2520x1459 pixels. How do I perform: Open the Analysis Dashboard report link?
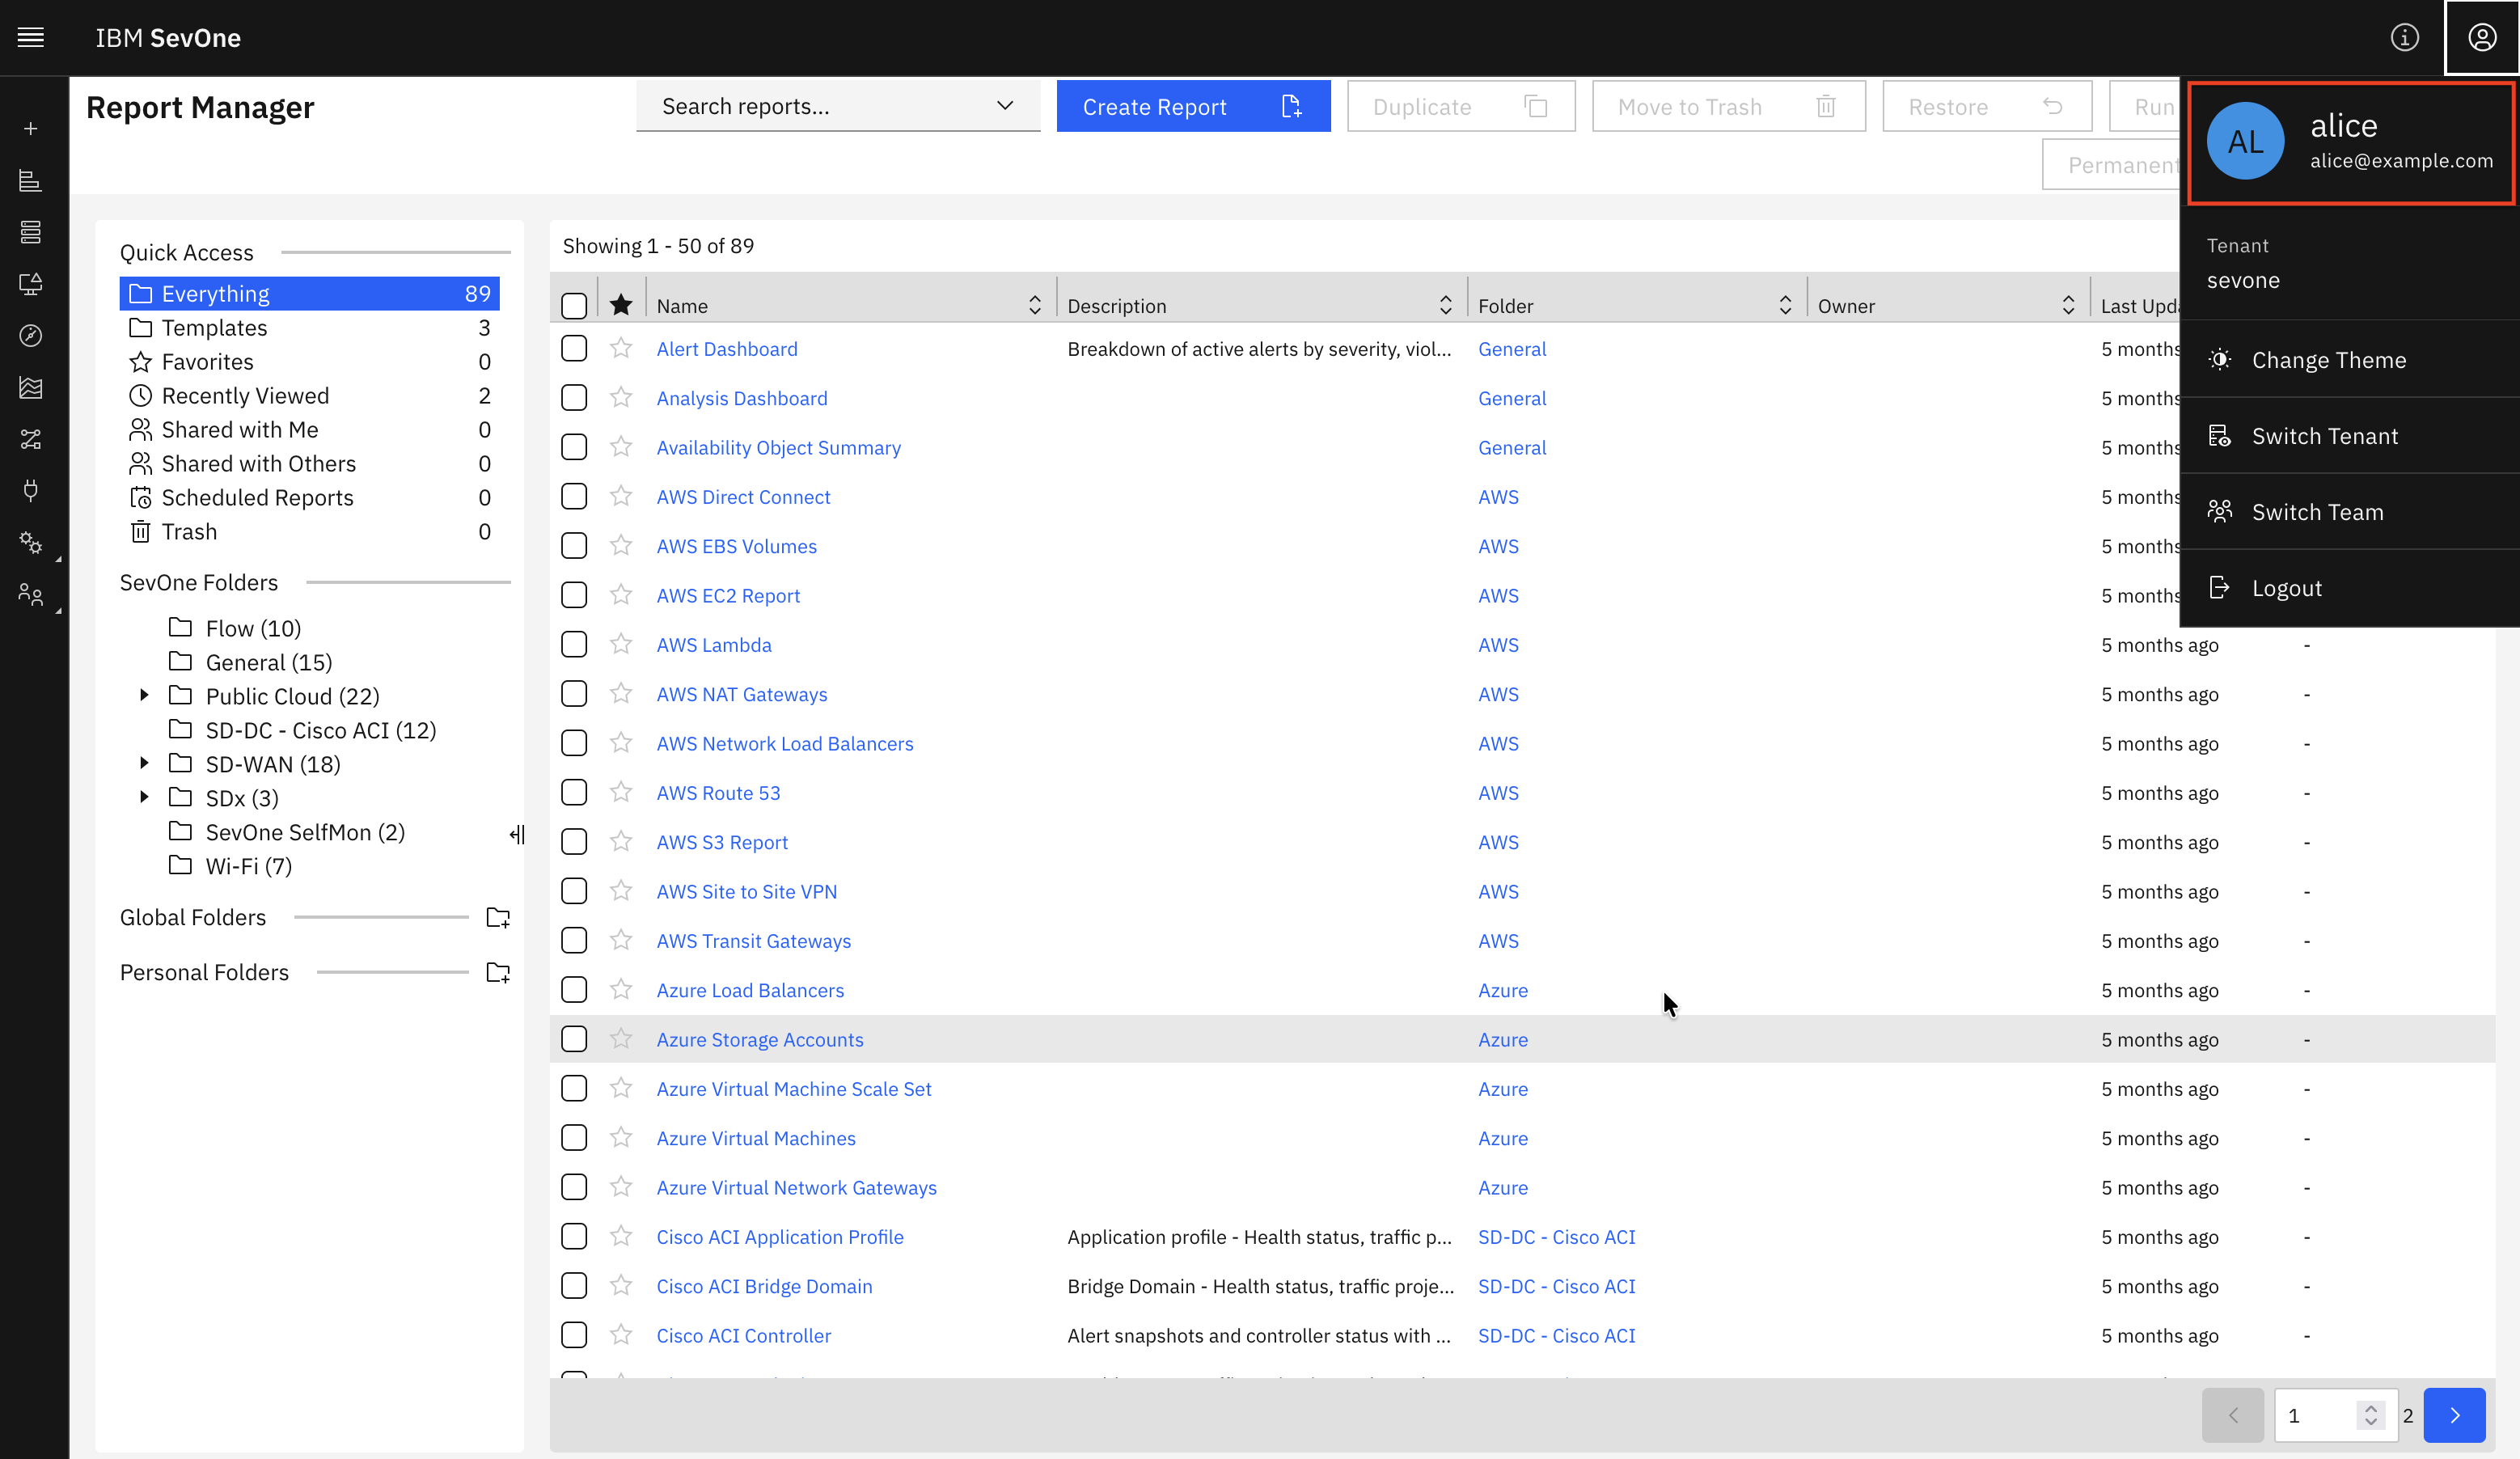click(x=742, y=398)
